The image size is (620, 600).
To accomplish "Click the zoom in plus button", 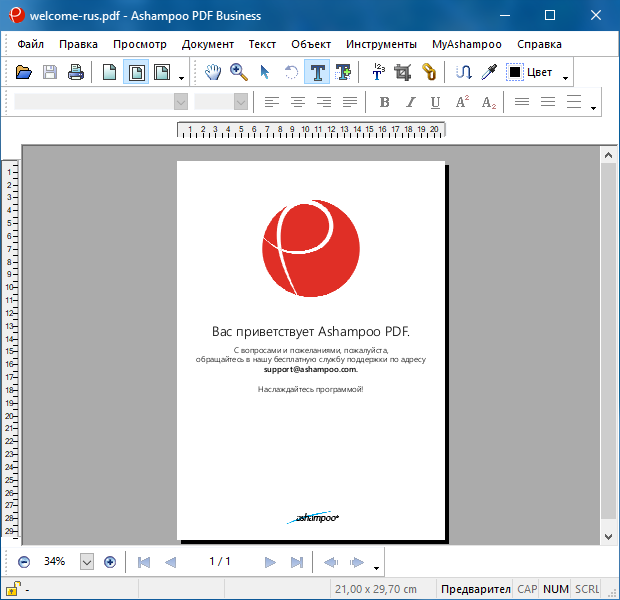I will tap(110, 562).
